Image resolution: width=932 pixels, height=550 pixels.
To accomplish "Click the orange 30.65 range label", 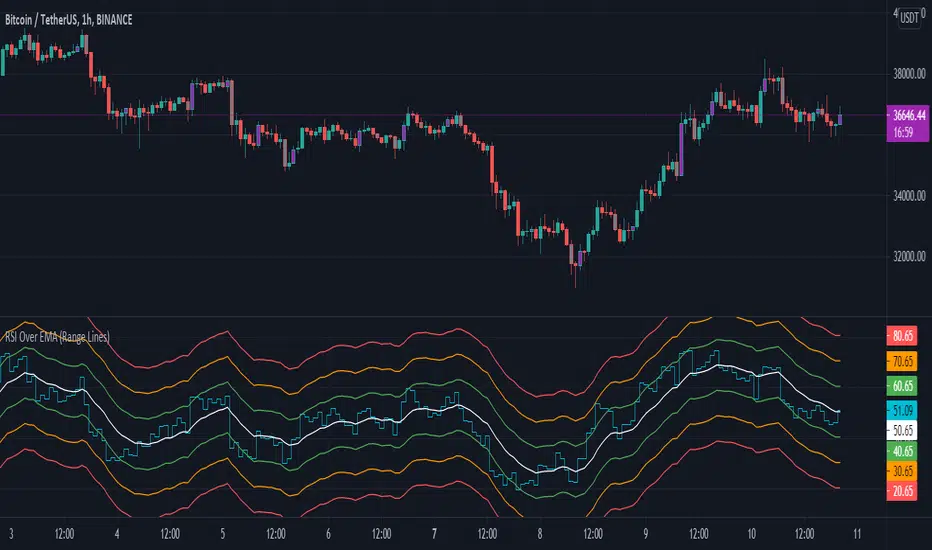I will tap(901, 471).
